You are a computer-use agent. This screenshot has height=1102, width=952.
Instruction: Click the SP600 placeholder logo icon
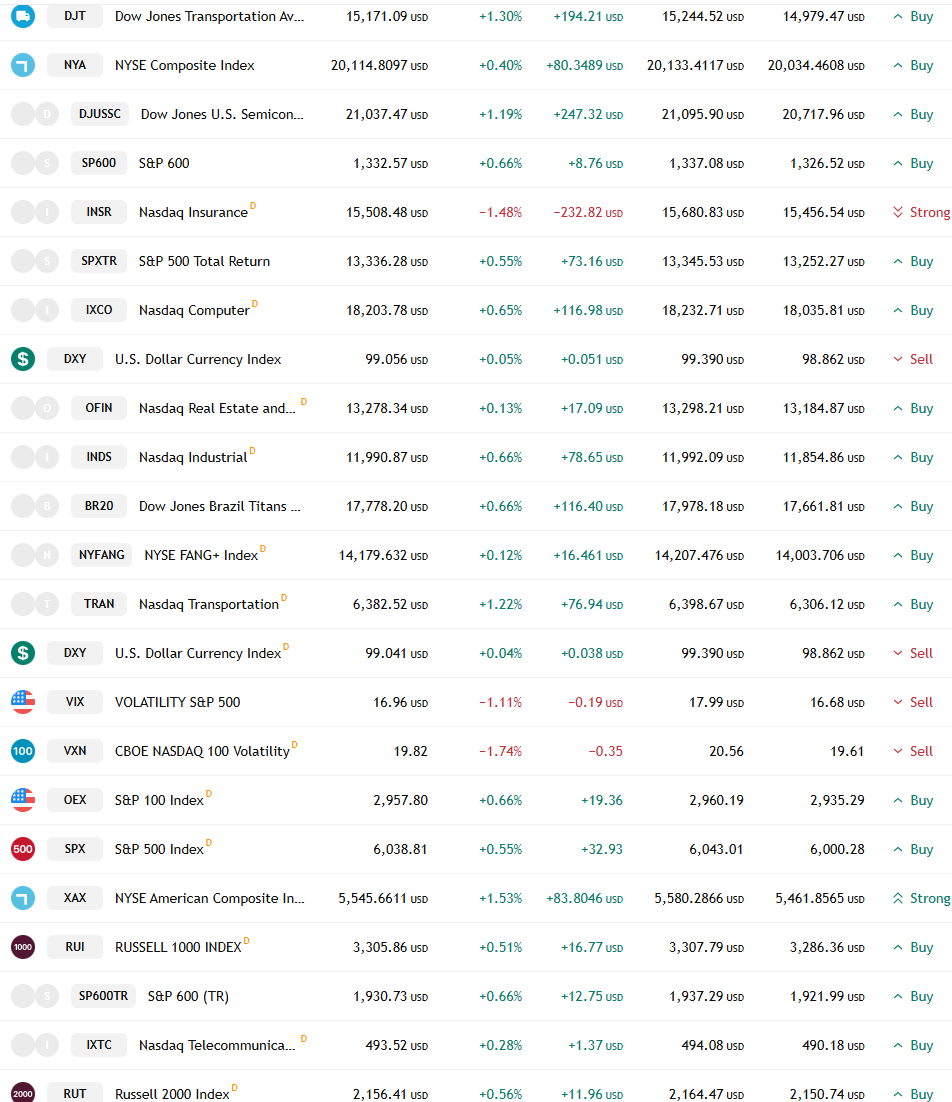pyautogui.click(x=35, y=163)
